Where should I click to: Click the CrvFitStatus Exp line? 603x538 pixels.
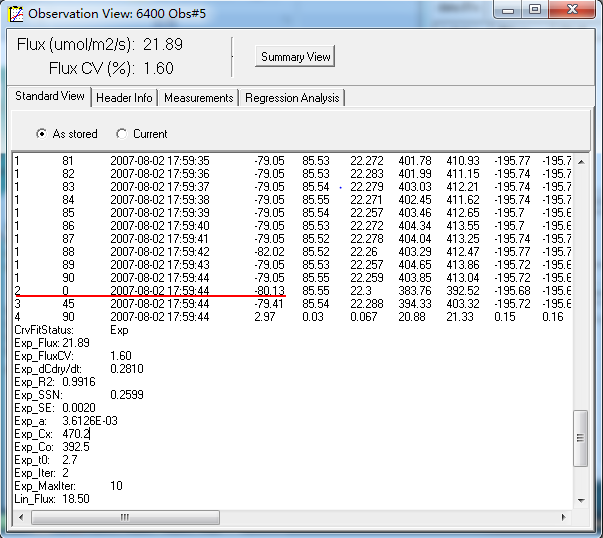click(72, 329)
